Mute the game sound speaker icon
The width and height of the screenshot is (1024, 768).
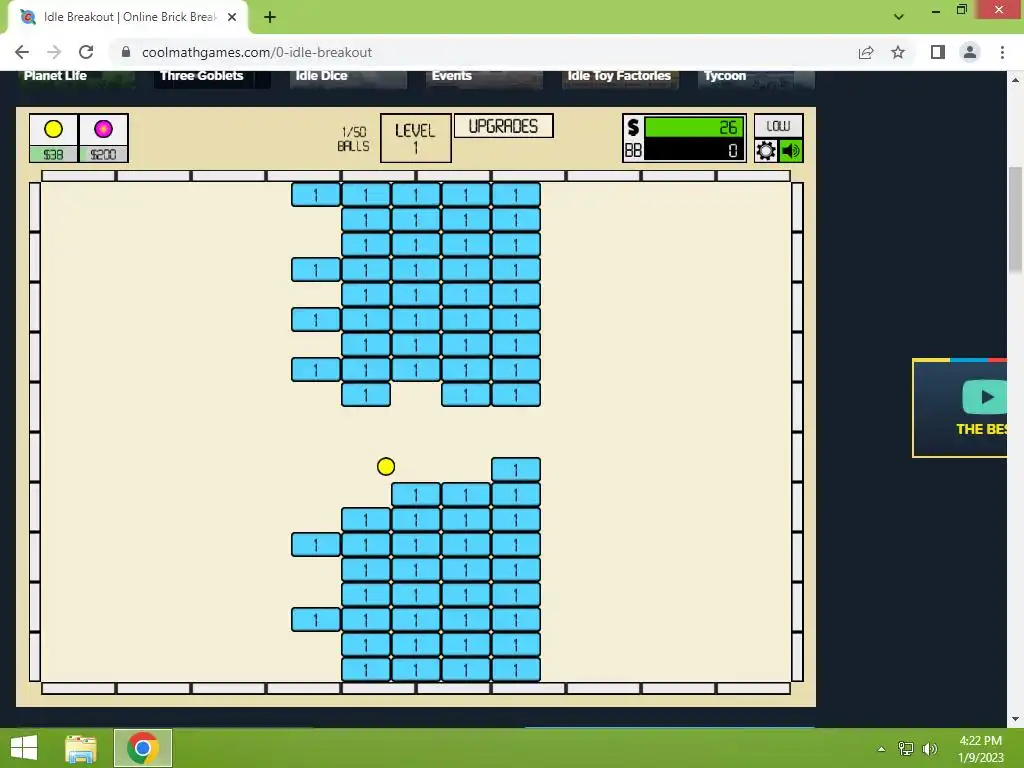pyautogui.click(x=791, y=151)
